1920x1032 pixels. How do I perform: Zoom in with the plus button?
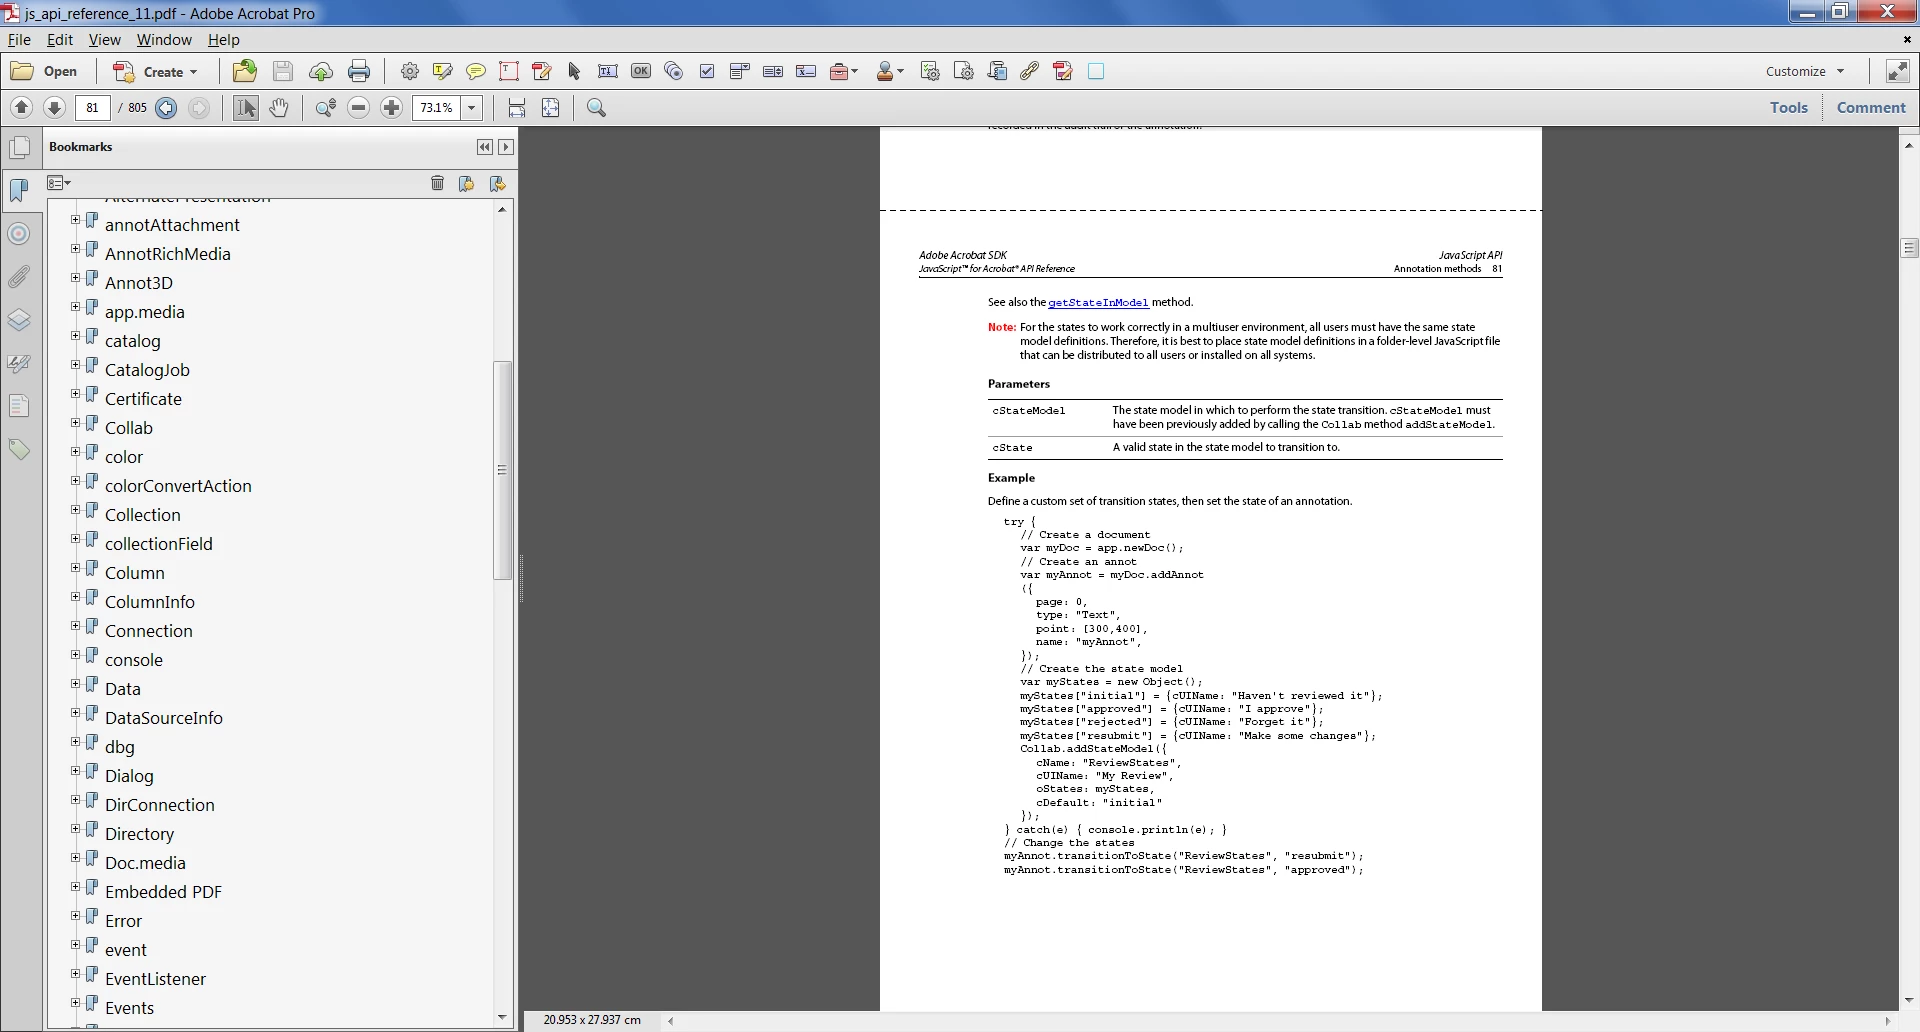click(392, 107)
